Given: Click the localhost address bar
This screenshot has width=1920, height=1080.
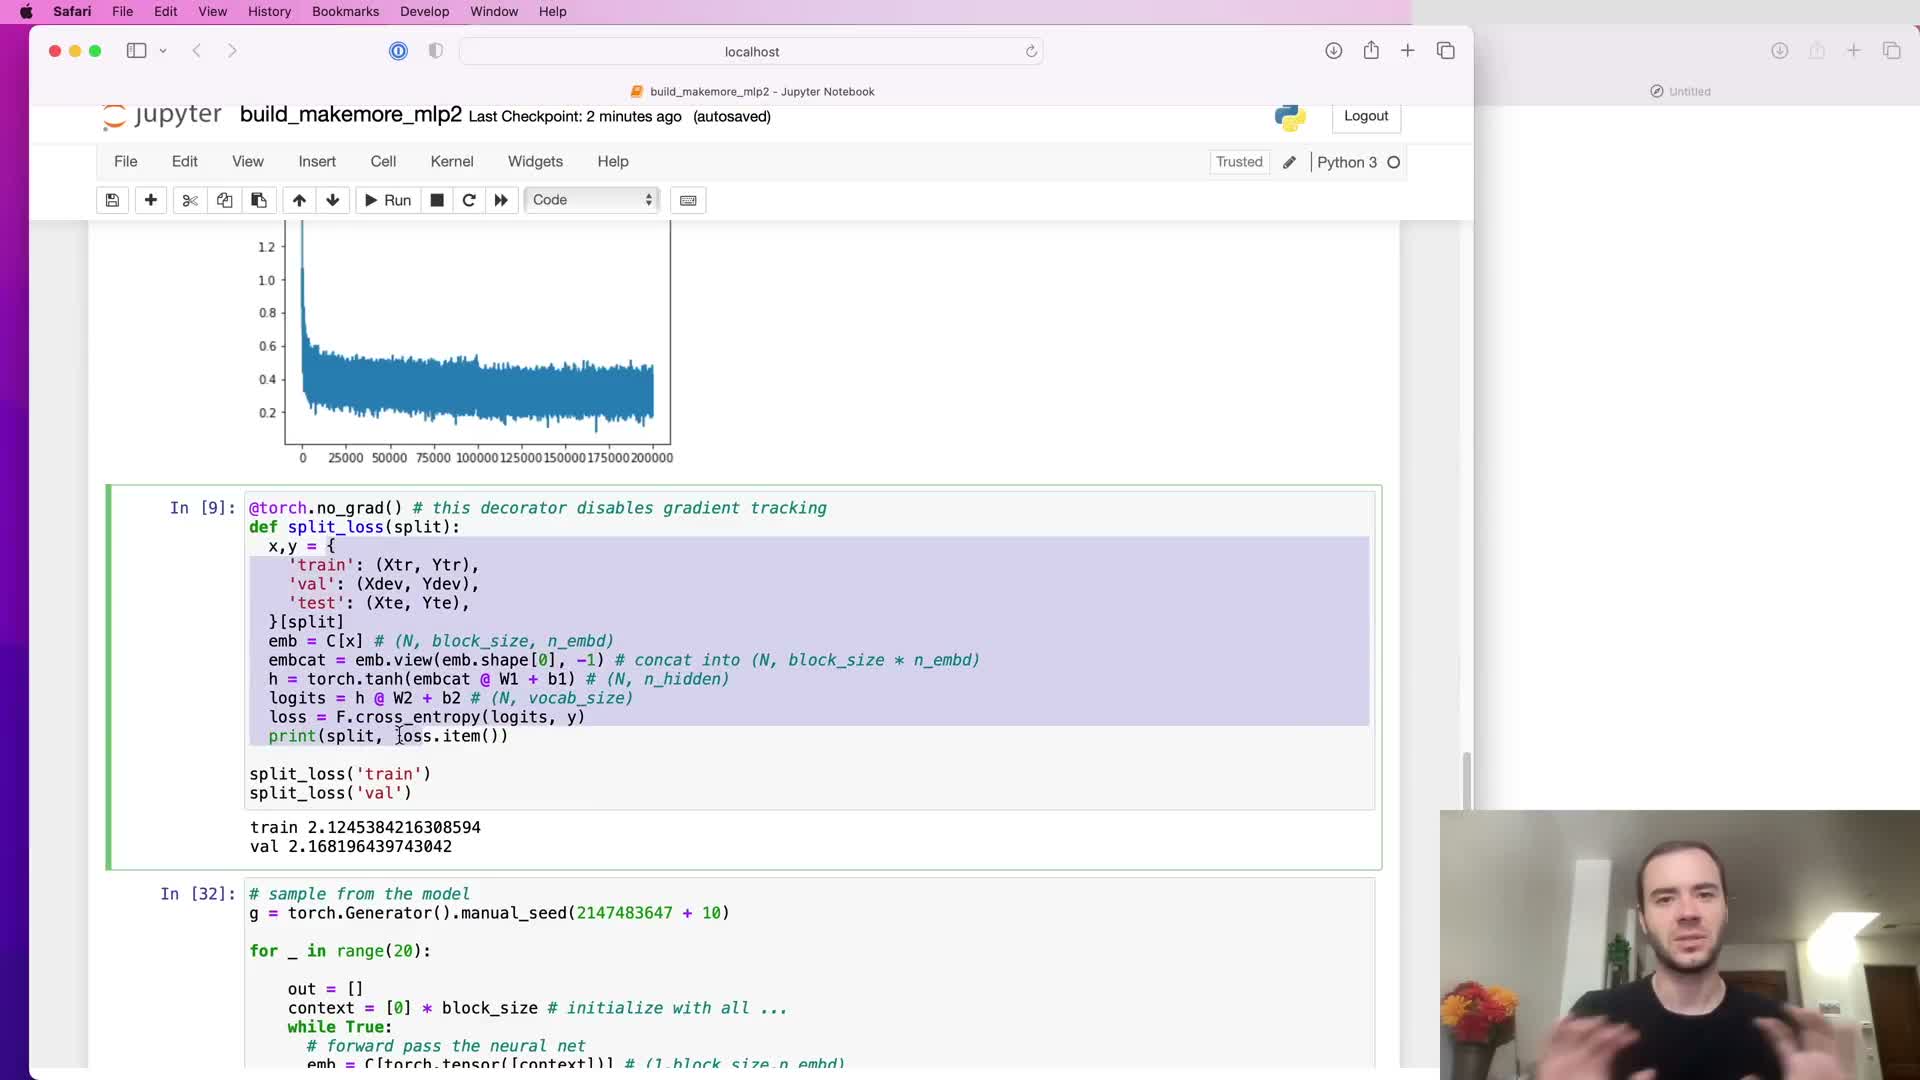Looking at the screenshot, I should (751, 51).
